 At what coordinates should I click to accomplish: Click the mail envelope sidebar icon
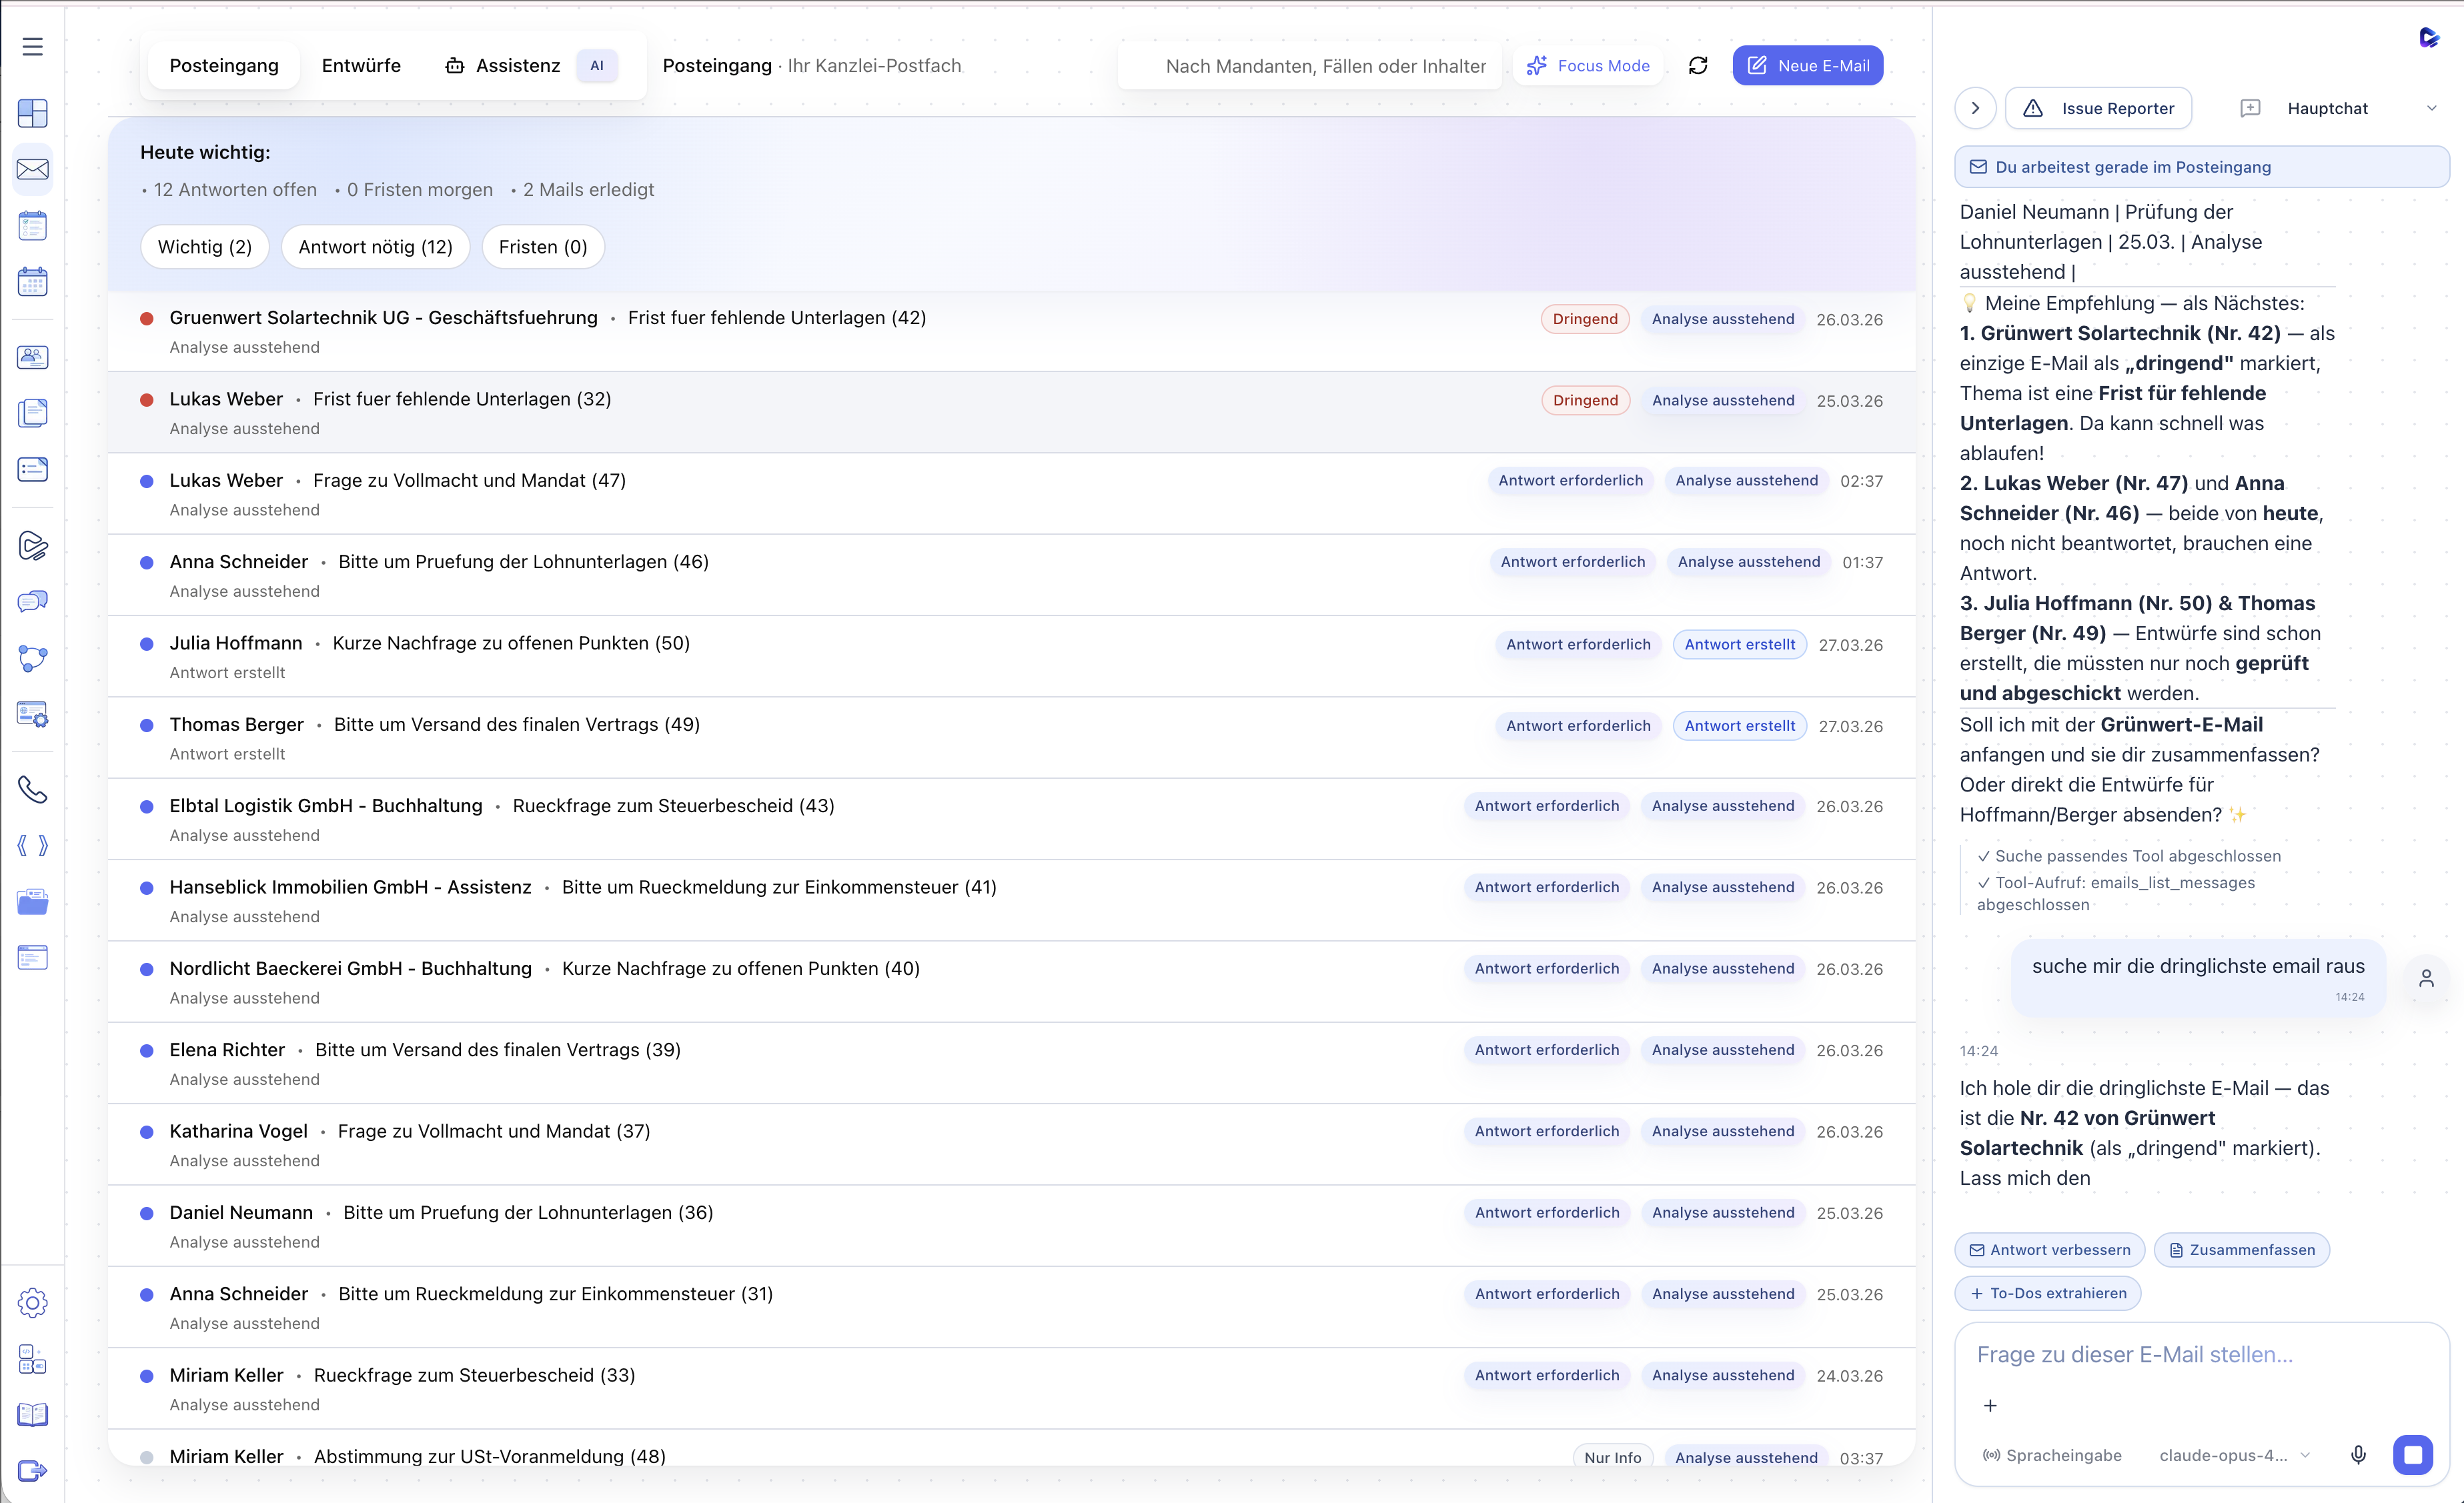[x=32, y=169]
